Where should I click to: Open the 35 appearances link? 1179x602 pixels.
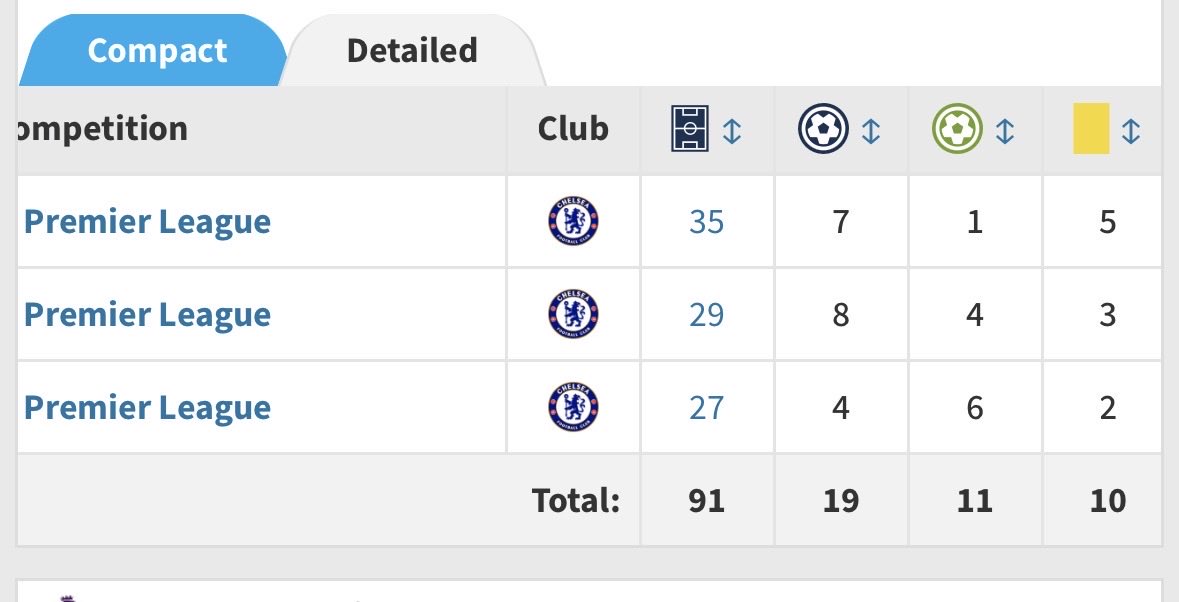[x=706, y=222]
